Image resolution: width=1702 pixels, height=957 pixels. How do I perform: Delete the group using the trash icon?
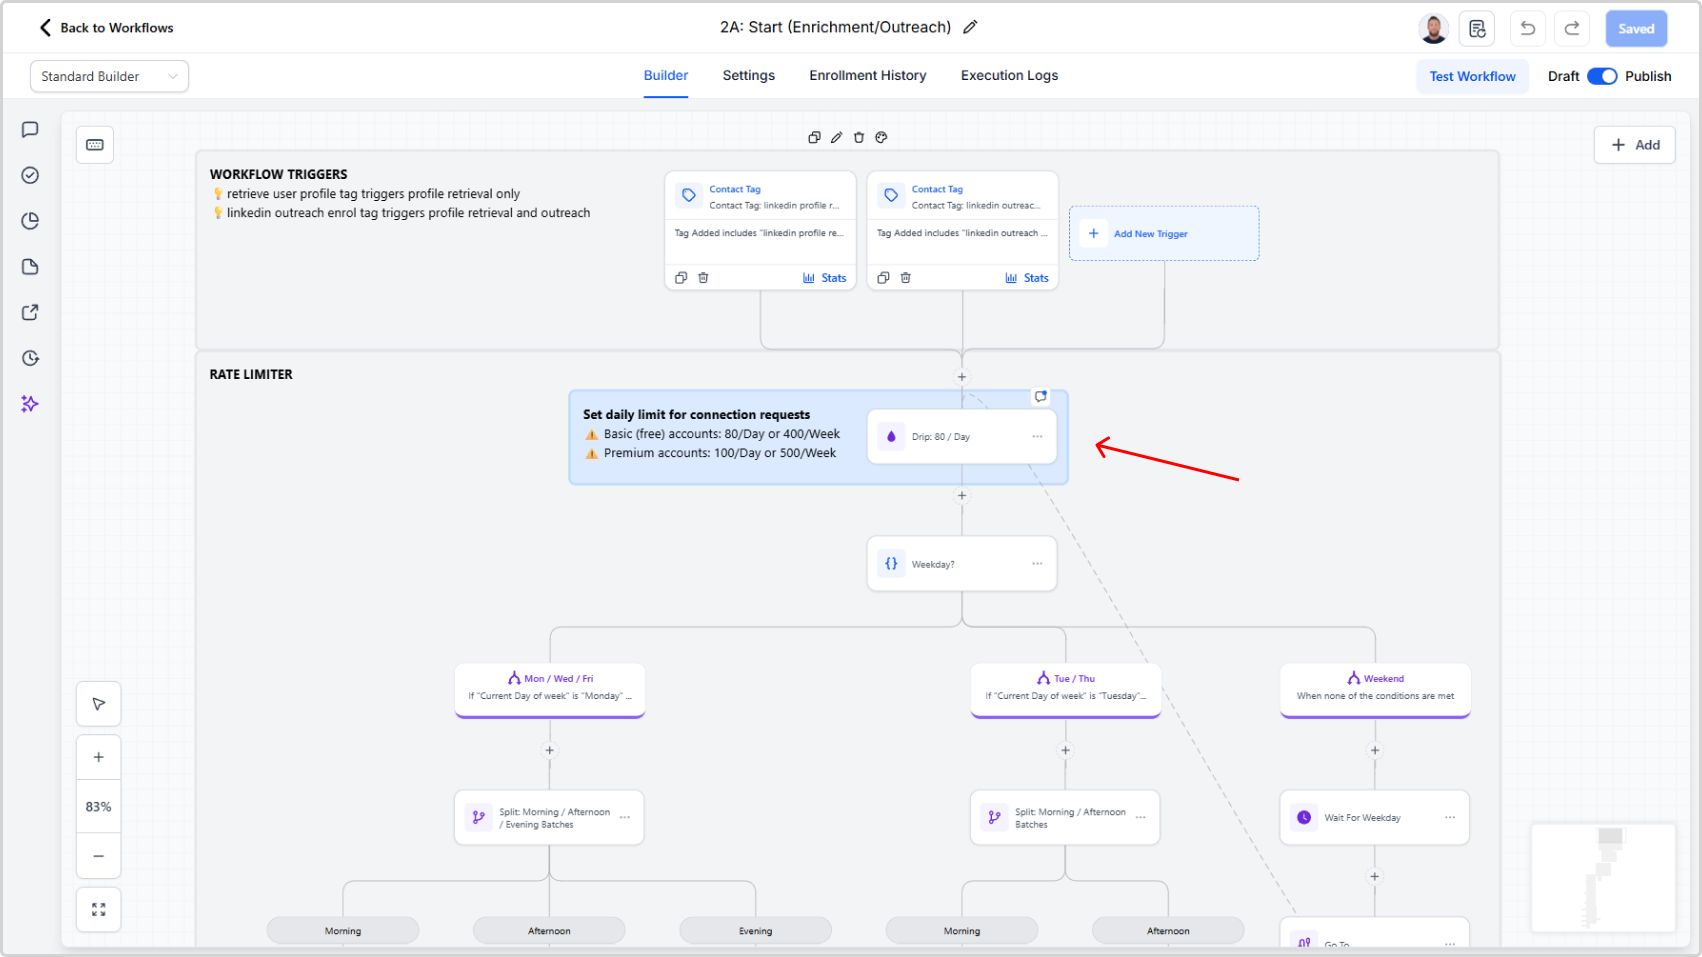pos(859,138)
